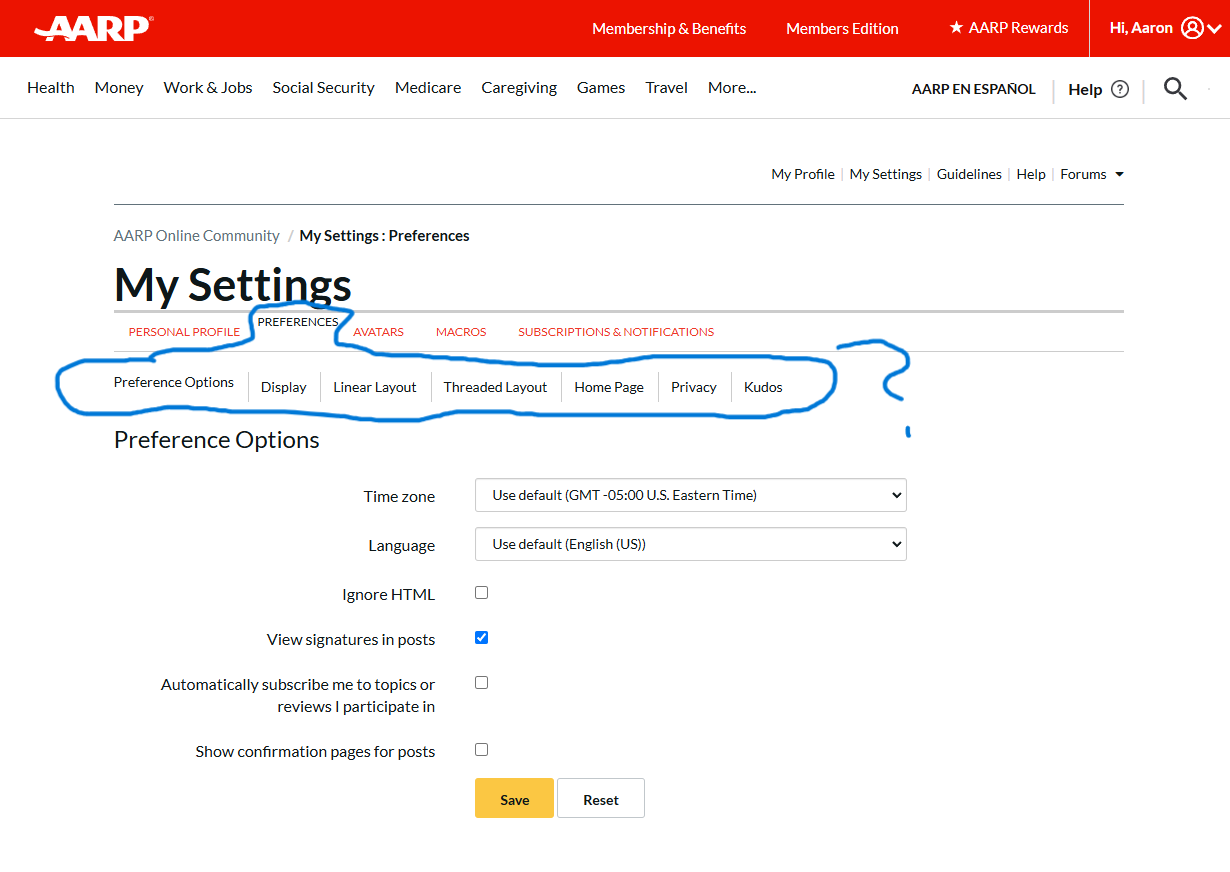Expand the Forums dropdown arrow
Image resolution: width=1230 pixels, height=872 pixels.
tap(1120, 174)
